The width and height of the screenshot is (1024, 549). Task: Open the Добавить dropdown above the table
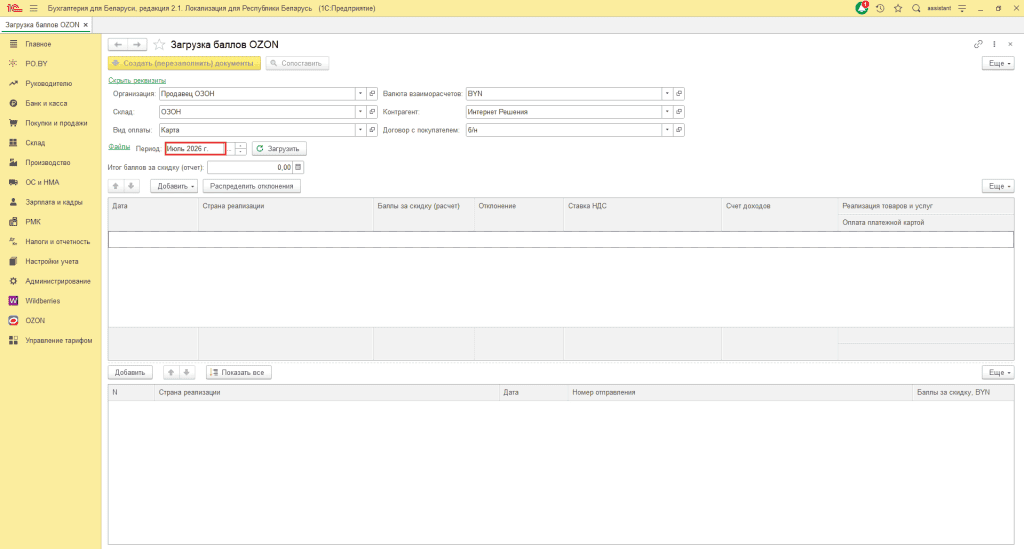click(174, 186)
